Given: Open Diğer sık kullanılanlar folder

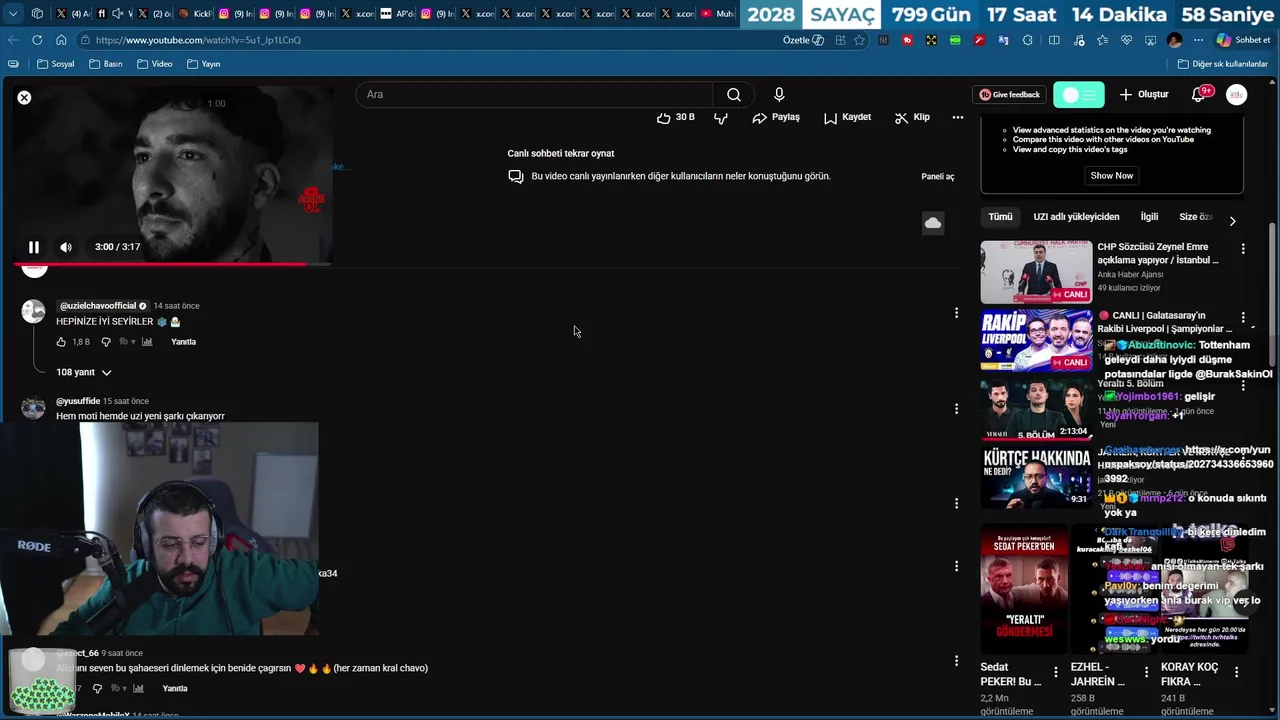Looking at the screenshot, I should click(x=1222, y=64).
